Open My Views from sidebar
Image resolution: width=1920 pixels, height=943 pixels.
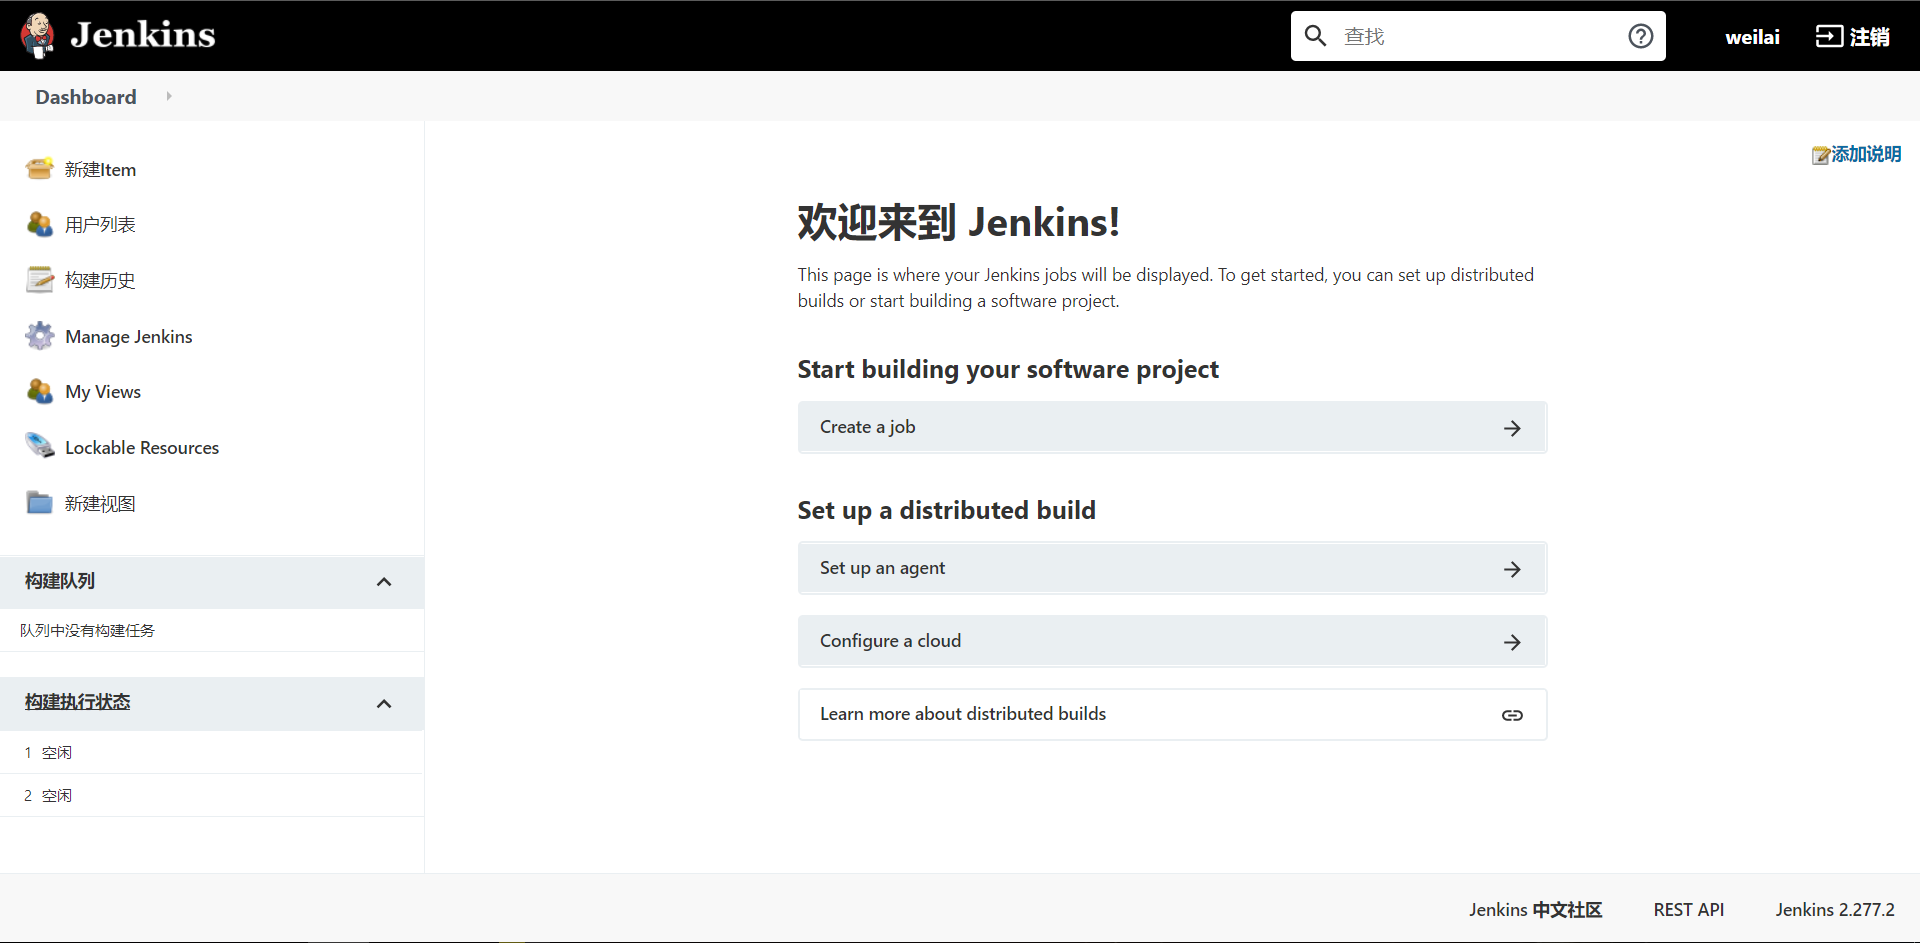point(102,391)
